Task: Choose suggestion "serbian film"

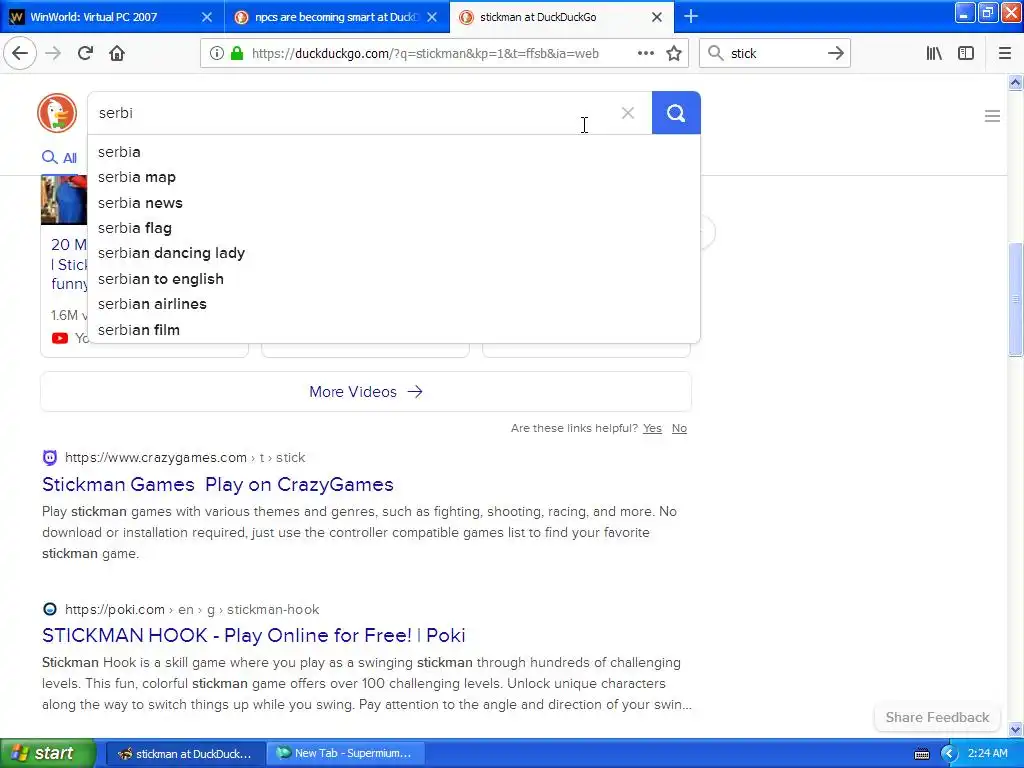Action: (x=394, y=330)
